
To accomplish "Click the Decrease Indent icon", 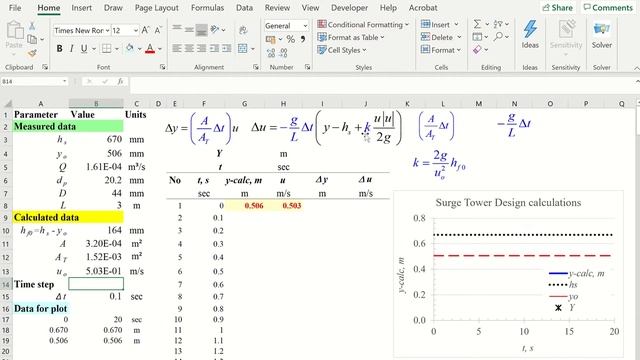I will click(x=214, y=49).
